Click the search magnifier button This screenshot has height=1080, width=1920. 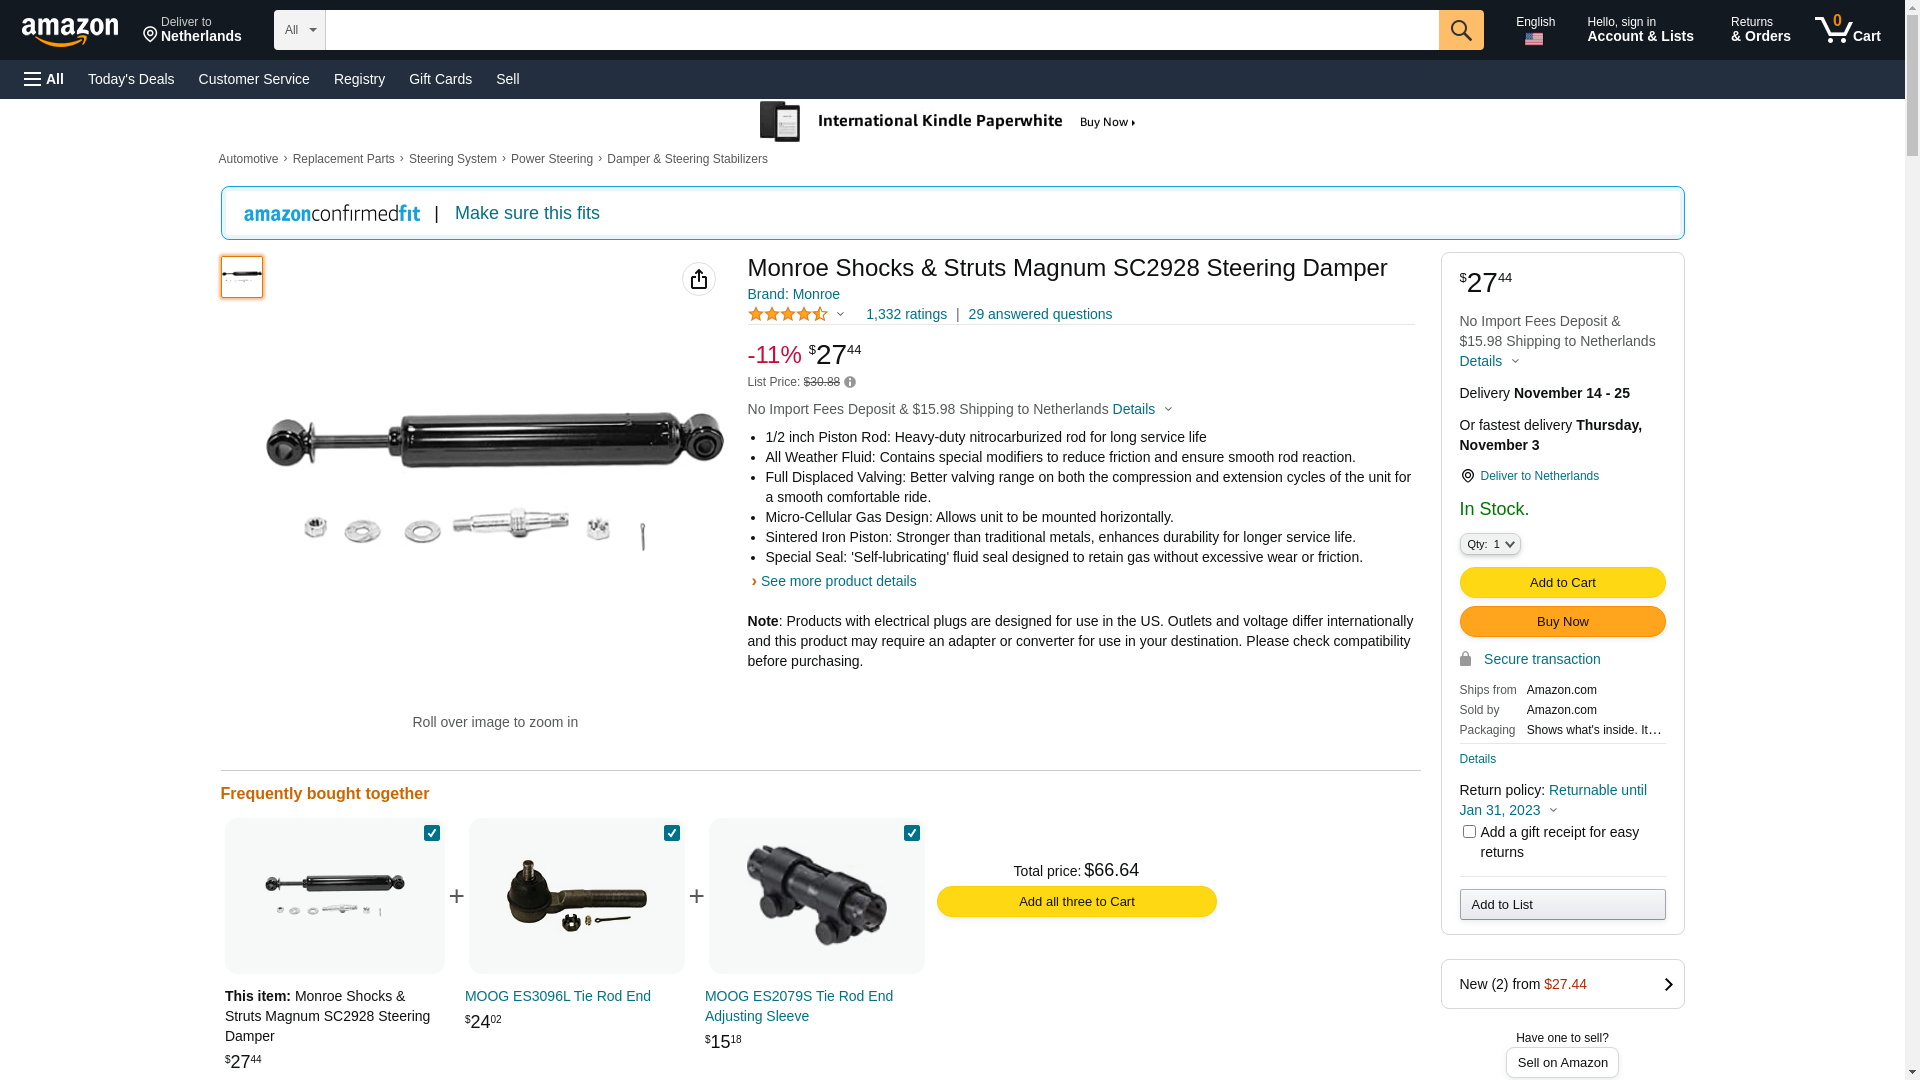pos(1461,30)
